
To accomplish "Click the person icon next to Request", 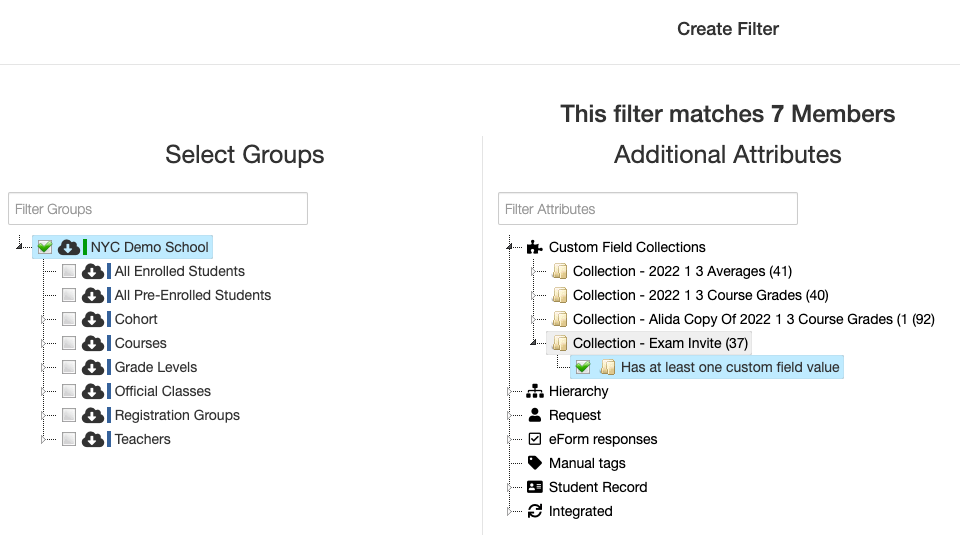I will click(534, 415).
